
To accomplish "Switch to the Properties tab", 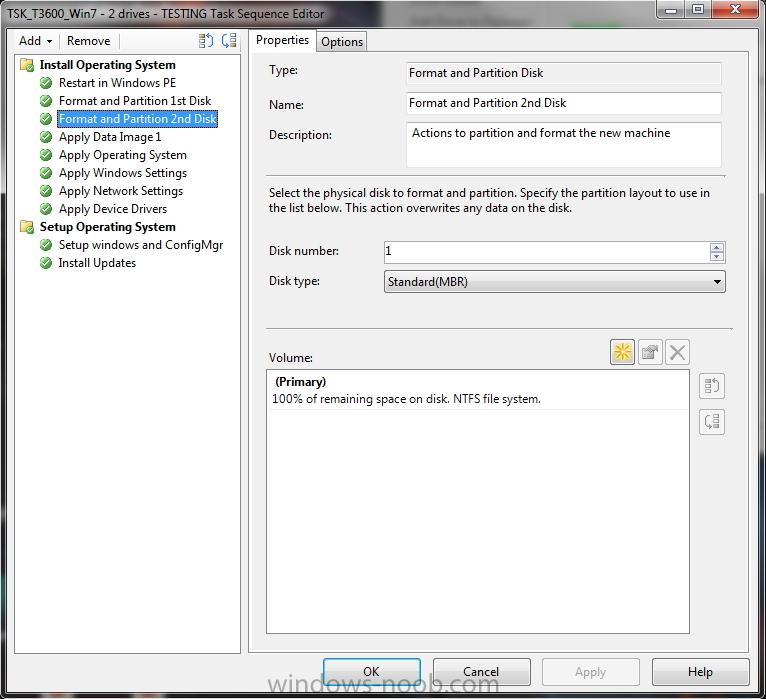I will (x=282, y=40).
